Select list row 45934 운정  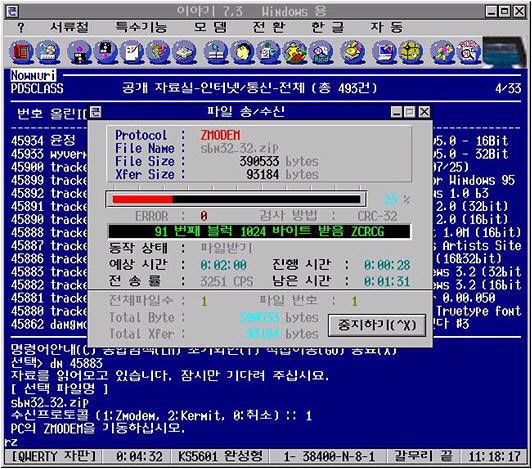(43, 140)
